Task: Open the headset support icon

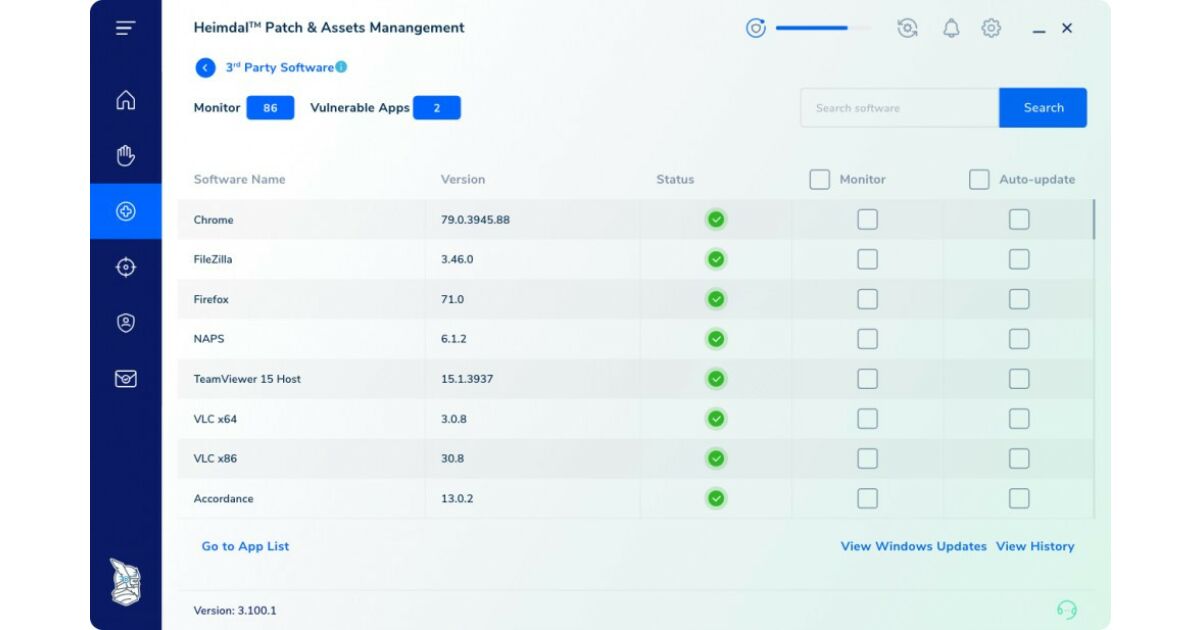Action: click(1067, 609)
